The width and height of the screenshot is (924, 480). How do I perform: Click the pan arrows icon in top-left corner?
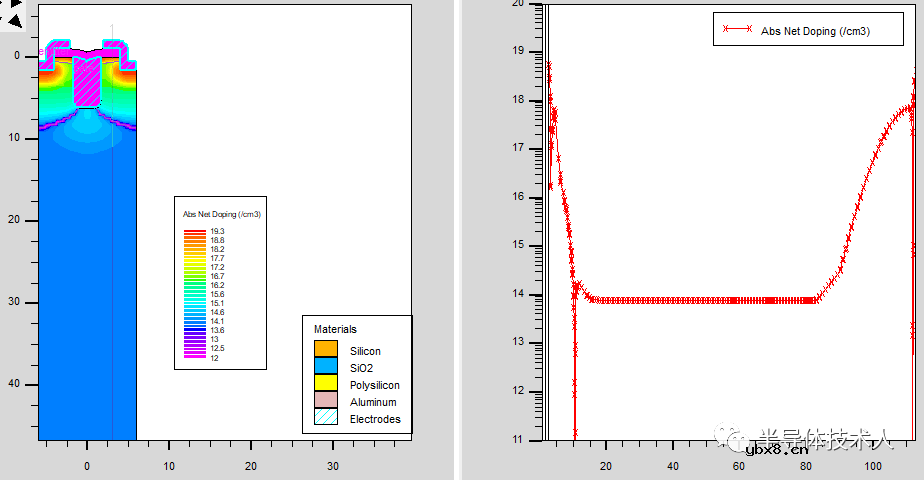[8, 8]
